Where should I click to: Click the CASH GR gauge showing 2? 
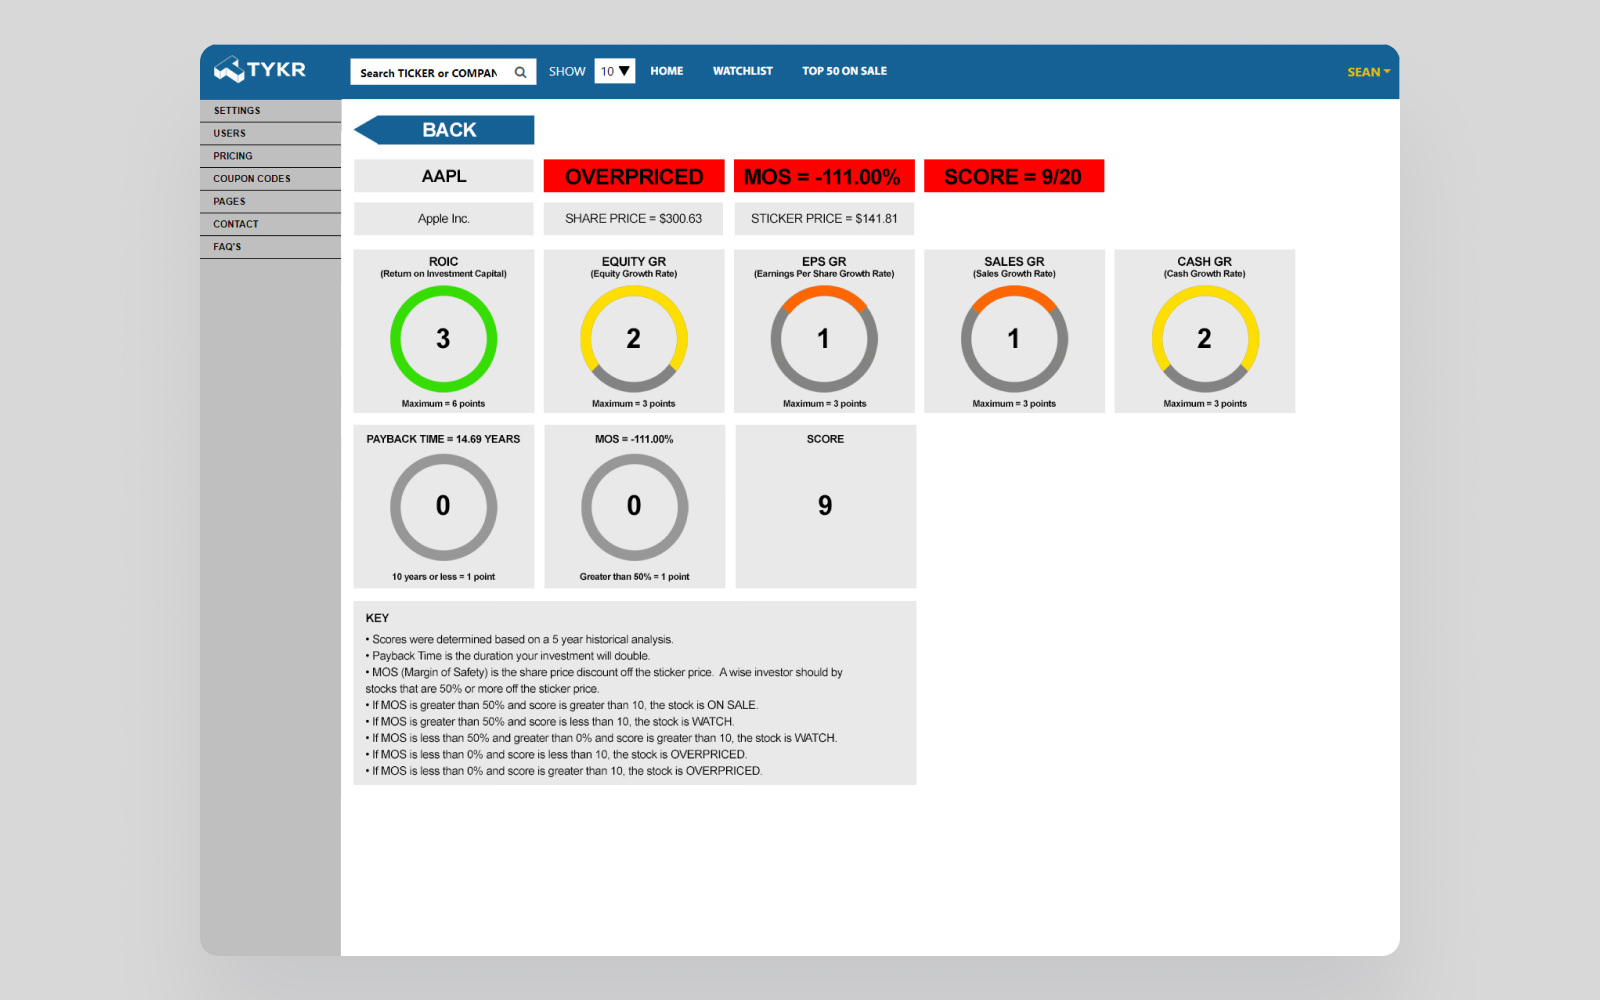[x=1205, y=339]
